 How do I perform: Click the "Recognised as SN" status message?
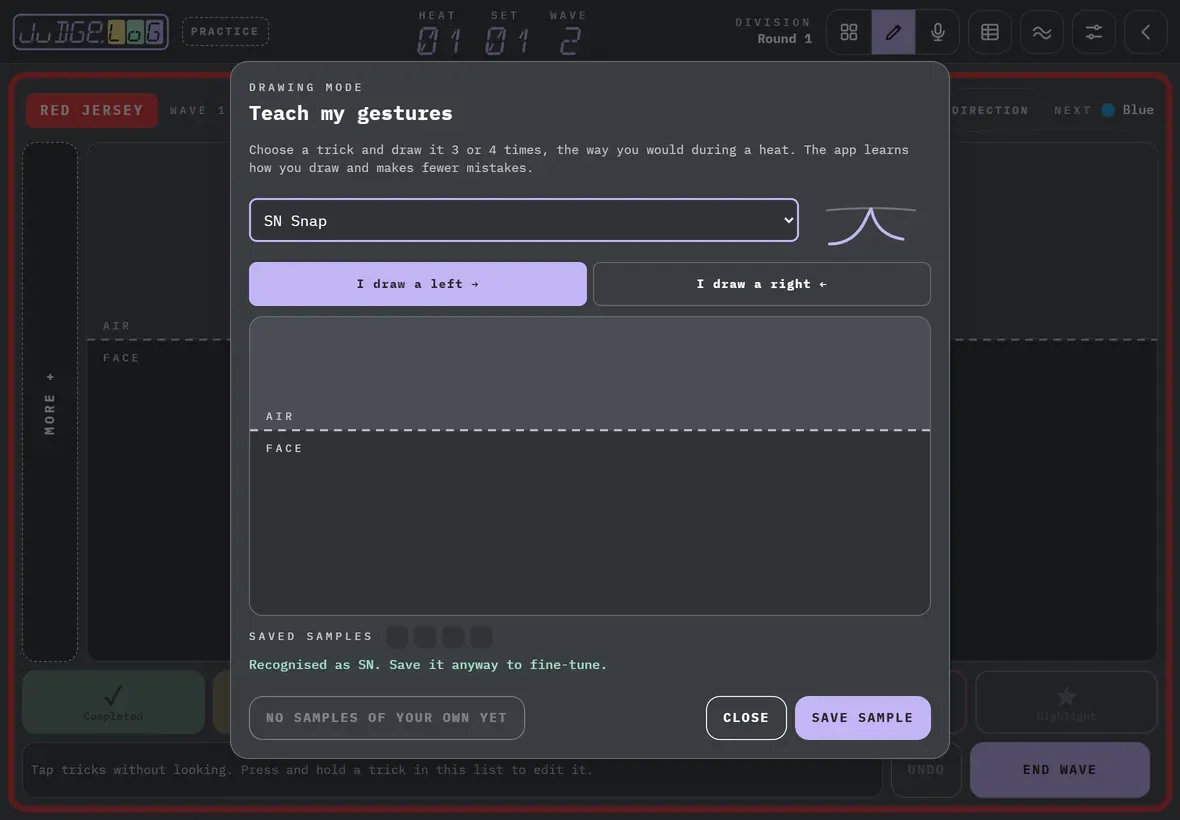pyautogui.click(x=427, y=665)
